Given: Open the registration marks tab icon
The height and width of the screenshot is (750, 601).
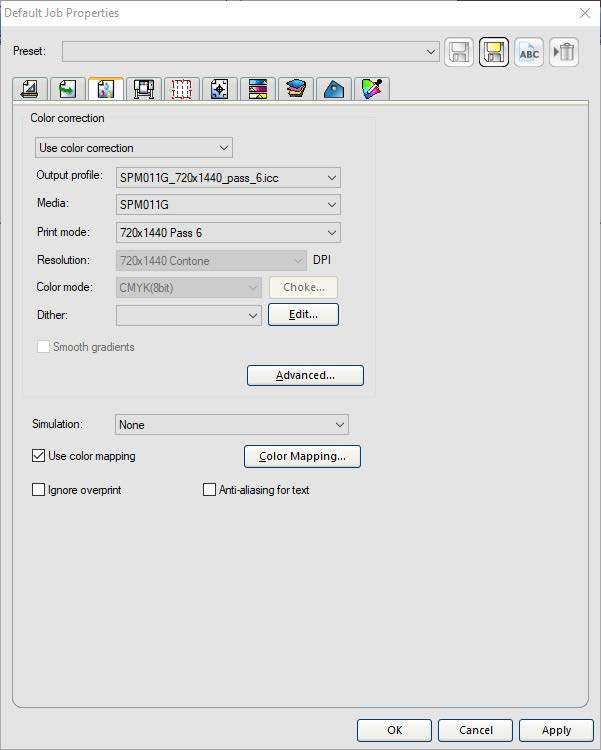Looking at the screenshot, I should point(219,89).
